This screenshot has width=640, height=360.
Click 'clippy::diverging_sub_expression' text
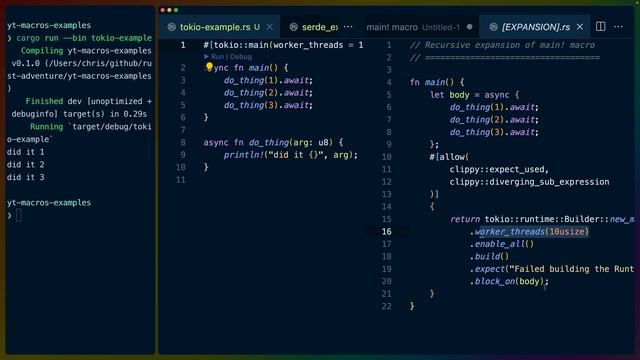[x=529, y=182]
